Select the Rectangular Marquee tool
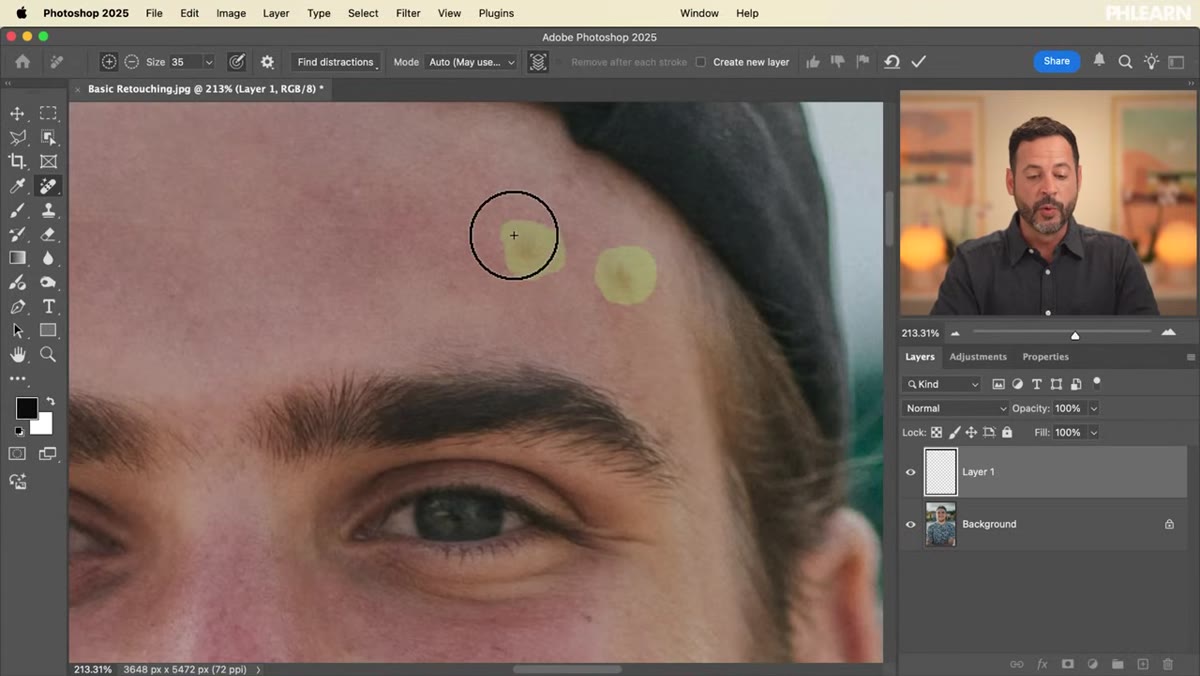The image size is (1200, 676). (x=48, y=113)
